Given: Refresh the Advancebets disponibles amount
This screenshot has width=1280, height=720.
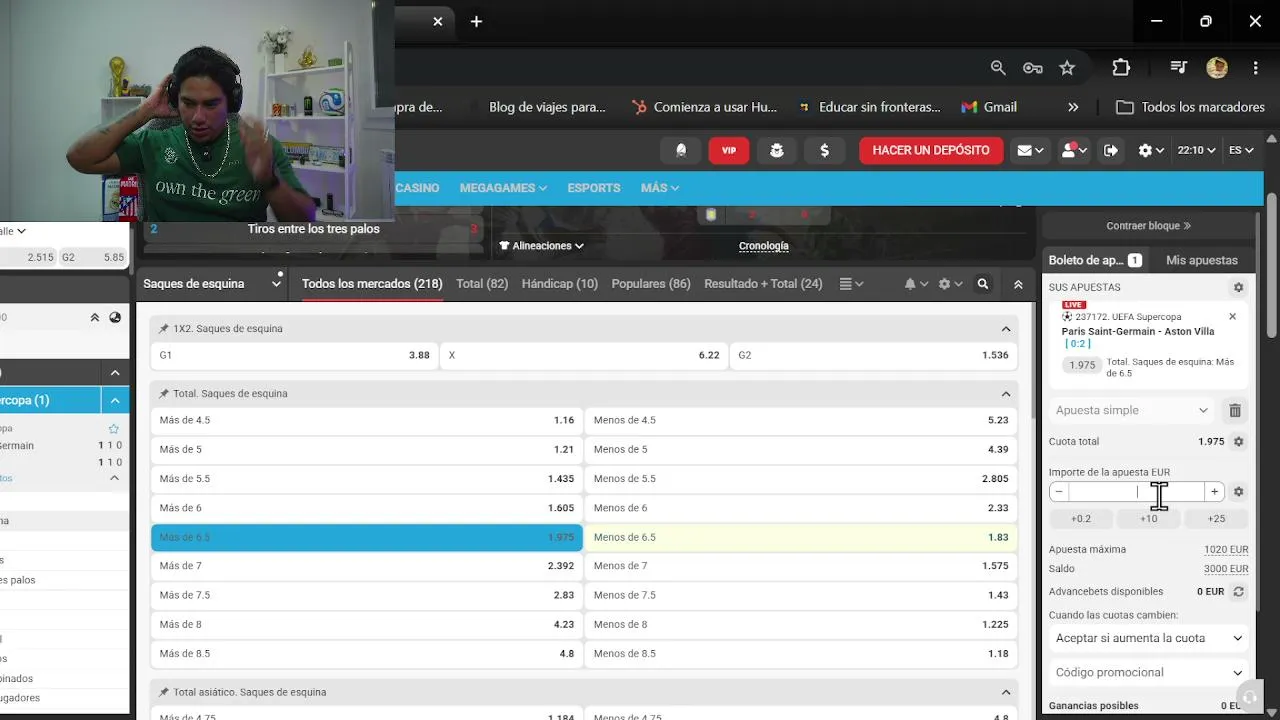Looking at the screenshot, I should (x=1238, y=591).
